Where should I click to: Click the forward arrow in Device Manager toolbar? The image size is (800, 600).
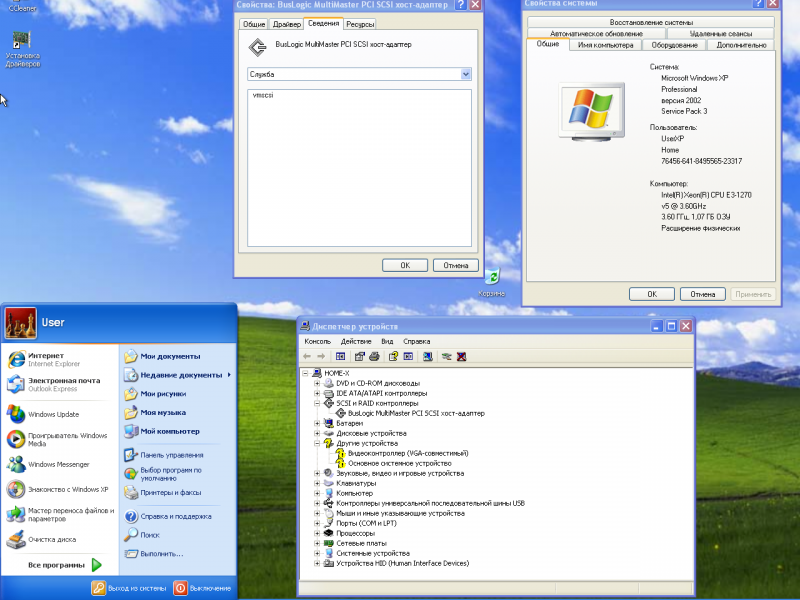(x=321, y=357)
